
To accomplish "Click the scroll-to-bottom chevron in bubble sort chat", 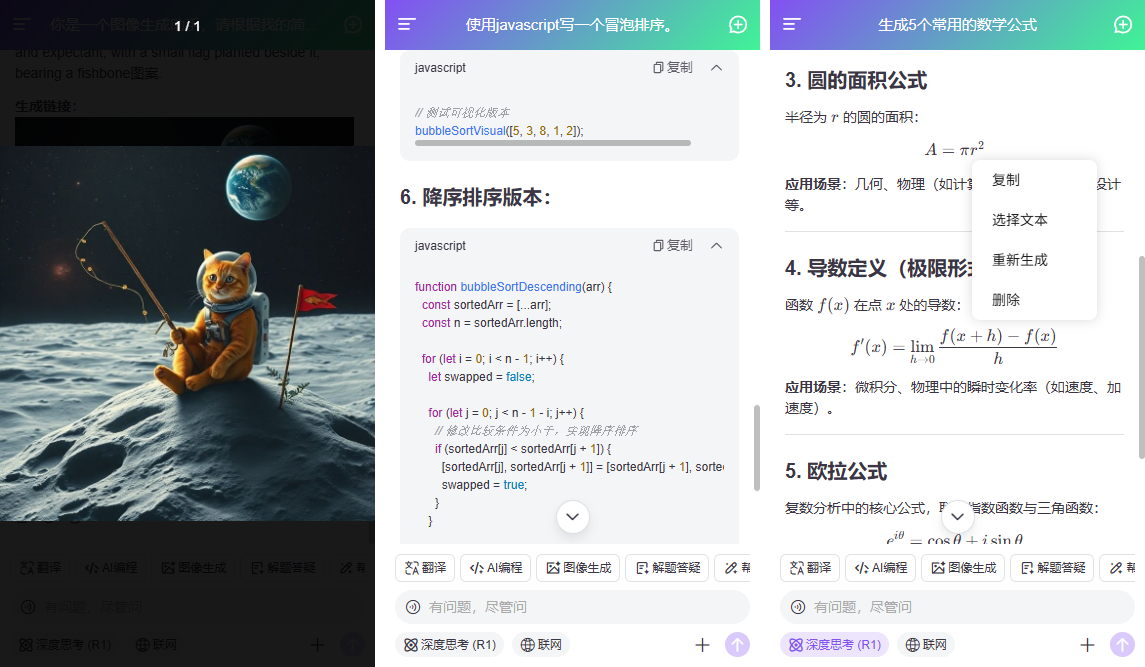I will [572, 517].
